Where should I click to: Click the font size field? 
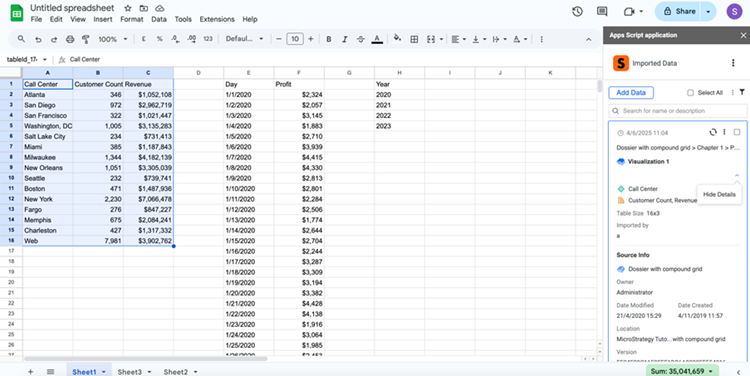click(295, 39)
